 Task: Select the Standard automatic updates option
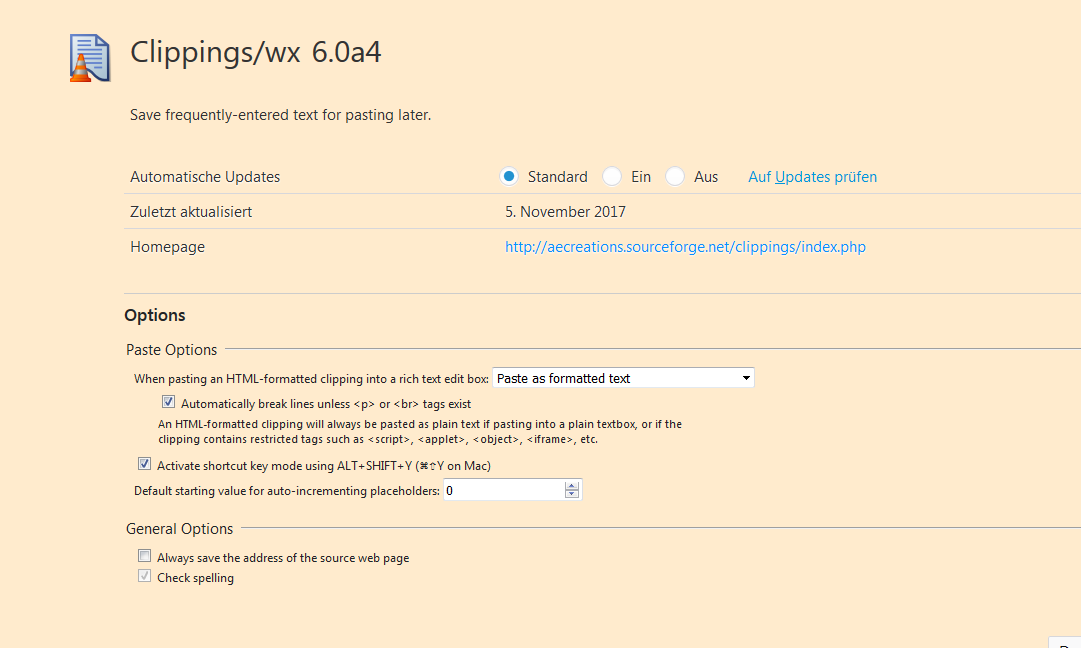click(x=509, y=176)
